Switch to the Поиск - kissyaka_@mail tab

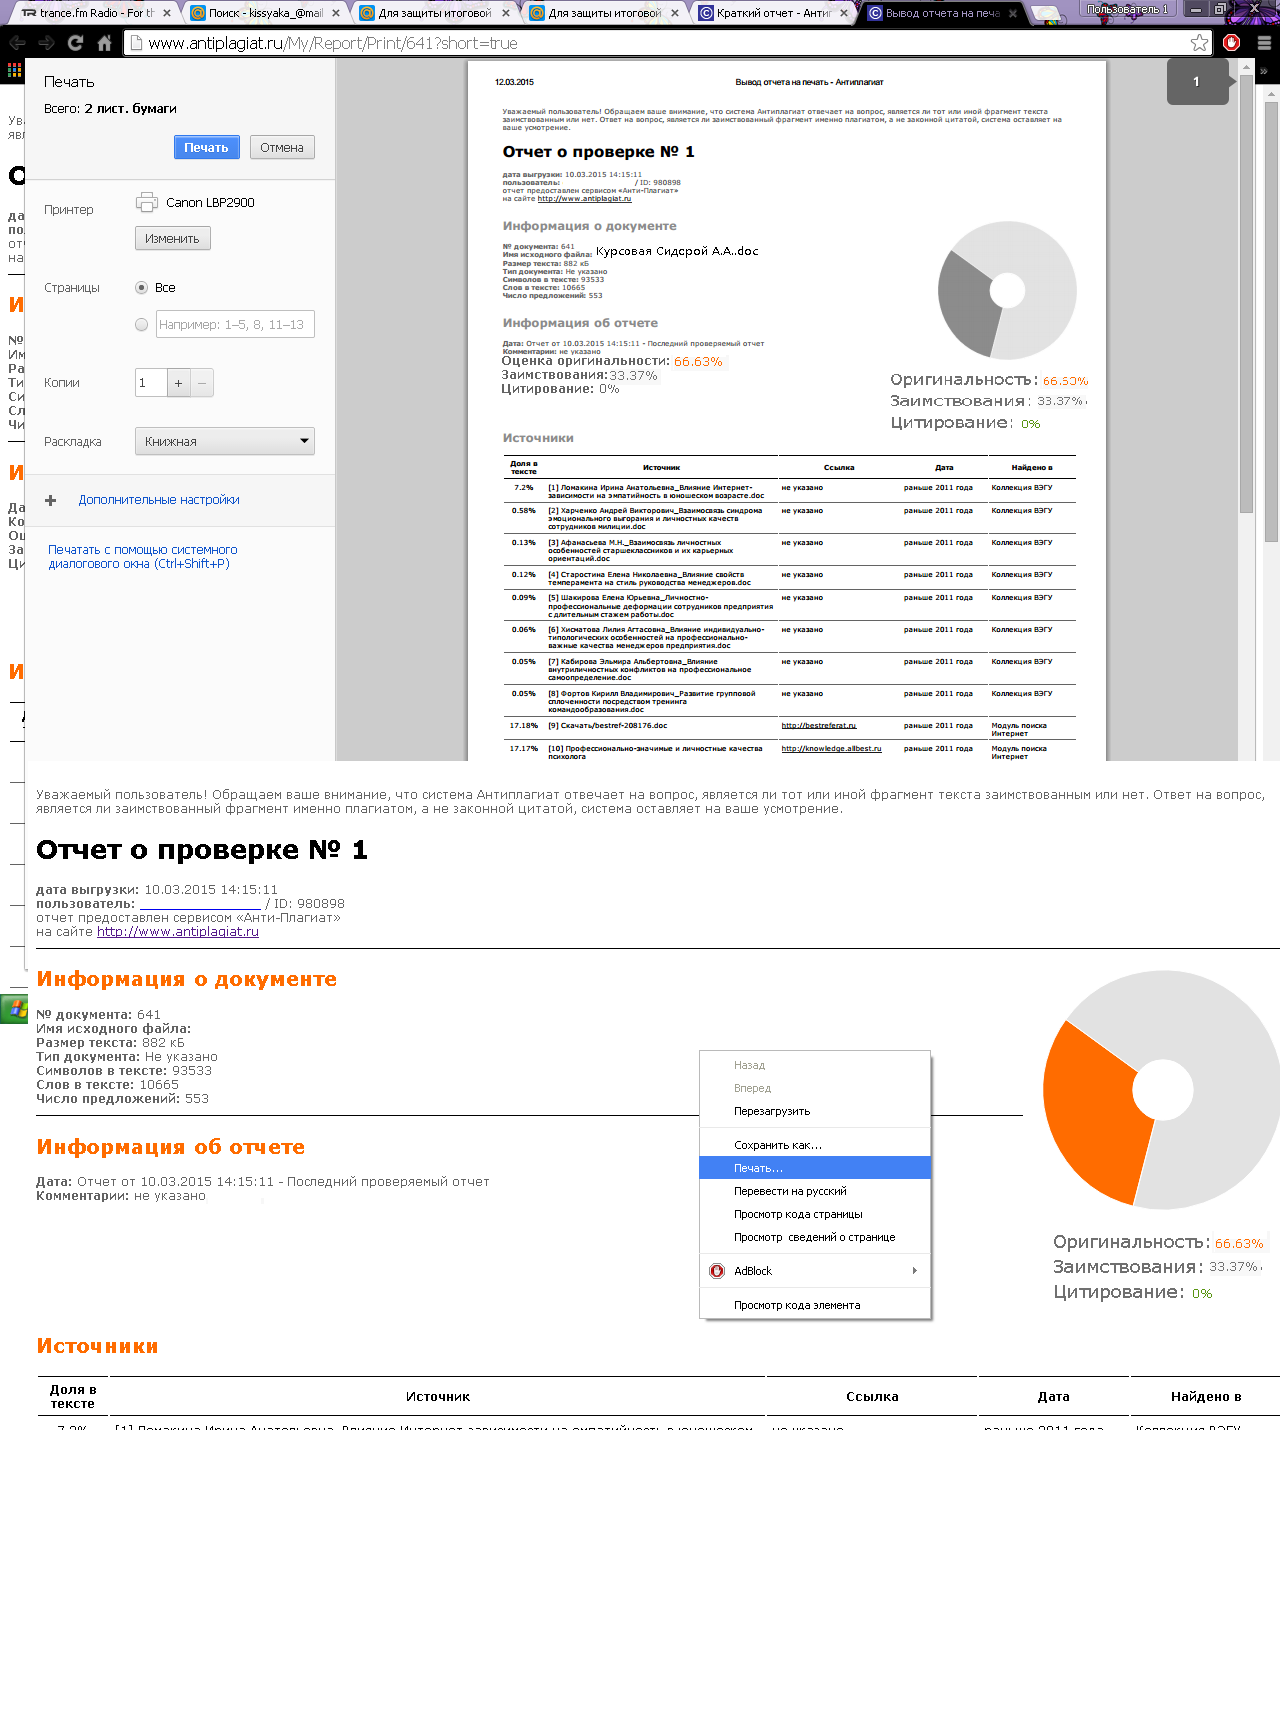[266, 13]
